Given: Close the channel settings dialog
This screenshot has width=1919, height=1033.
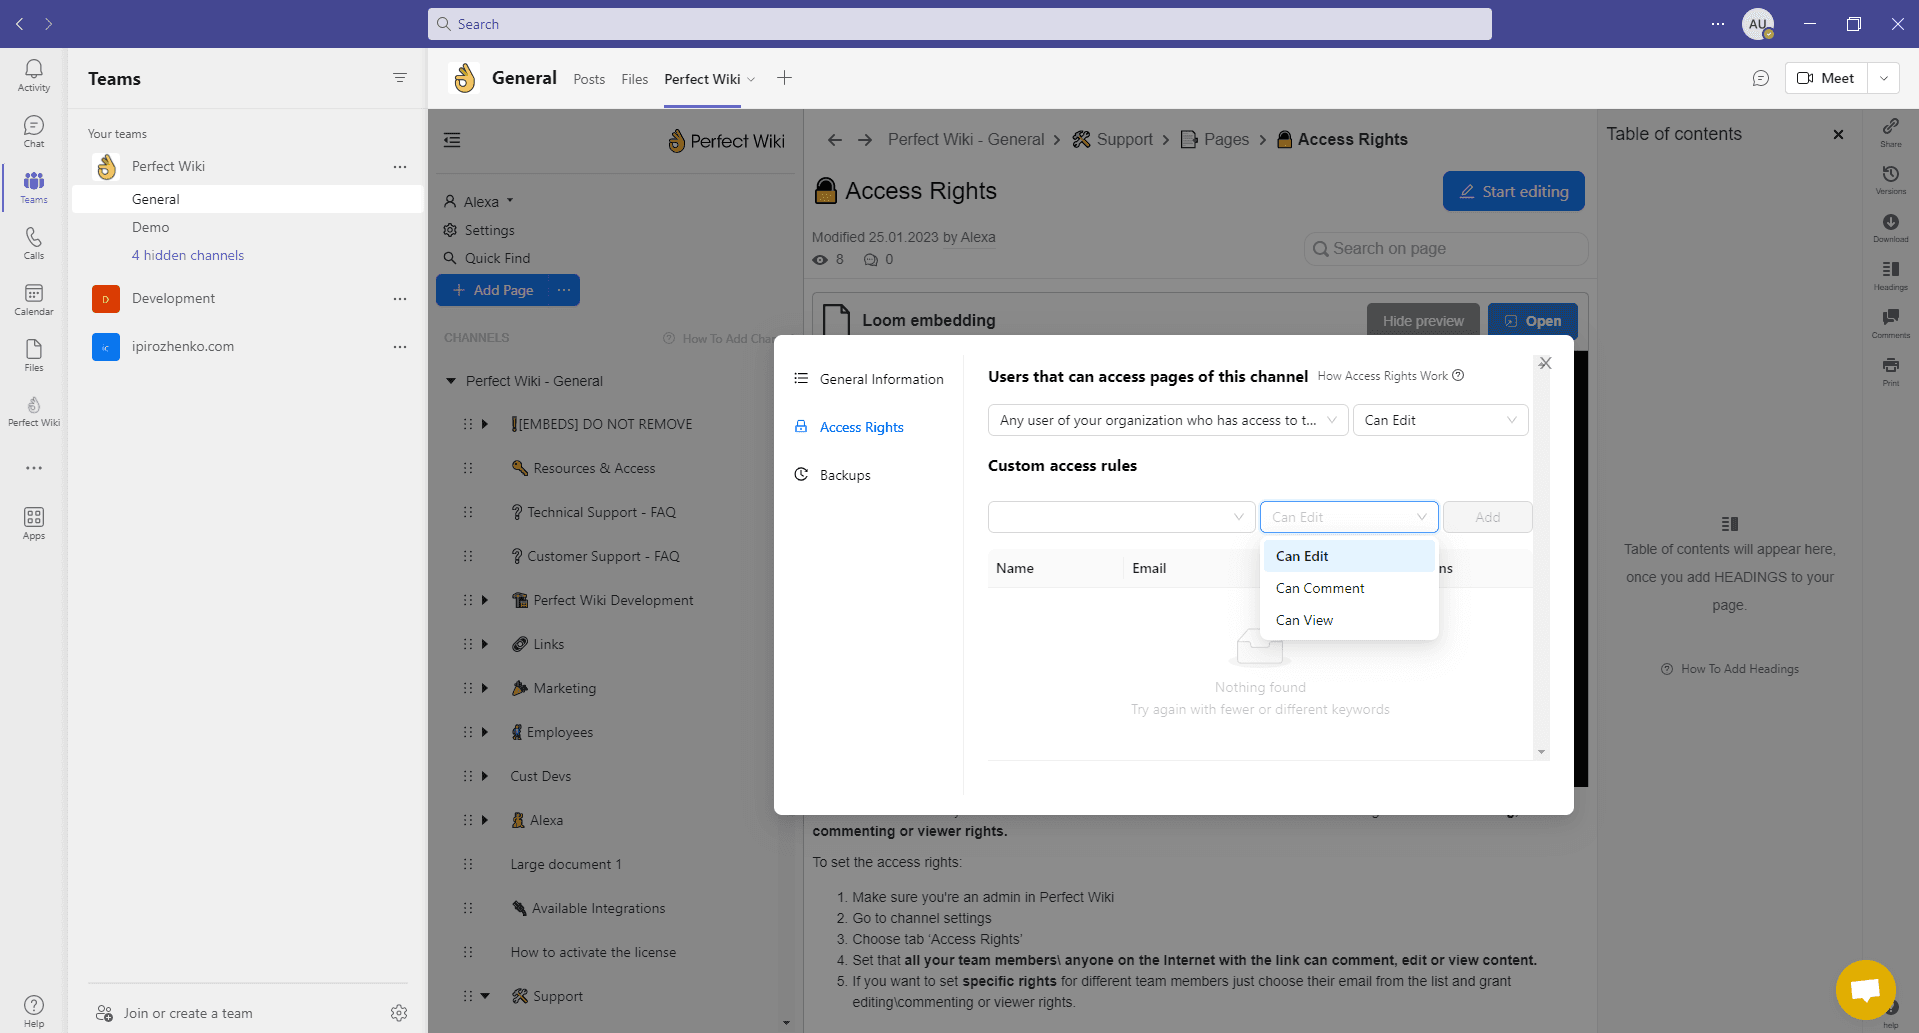Looking at the screenshot, I should [1545, 363].
